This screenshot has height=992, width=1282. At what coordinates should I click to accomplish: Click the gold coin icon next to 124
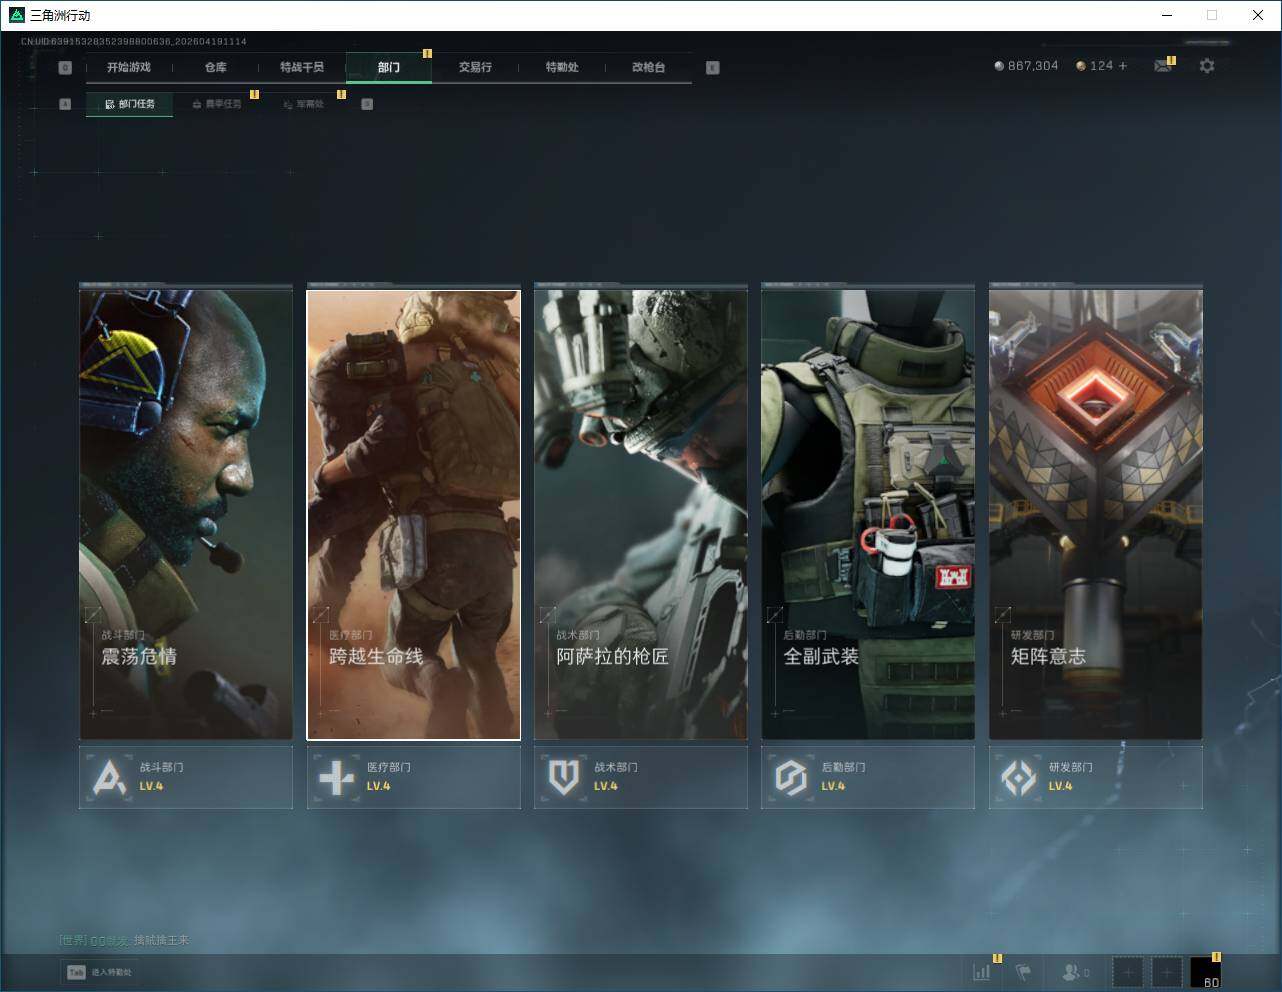(1081, 66)
